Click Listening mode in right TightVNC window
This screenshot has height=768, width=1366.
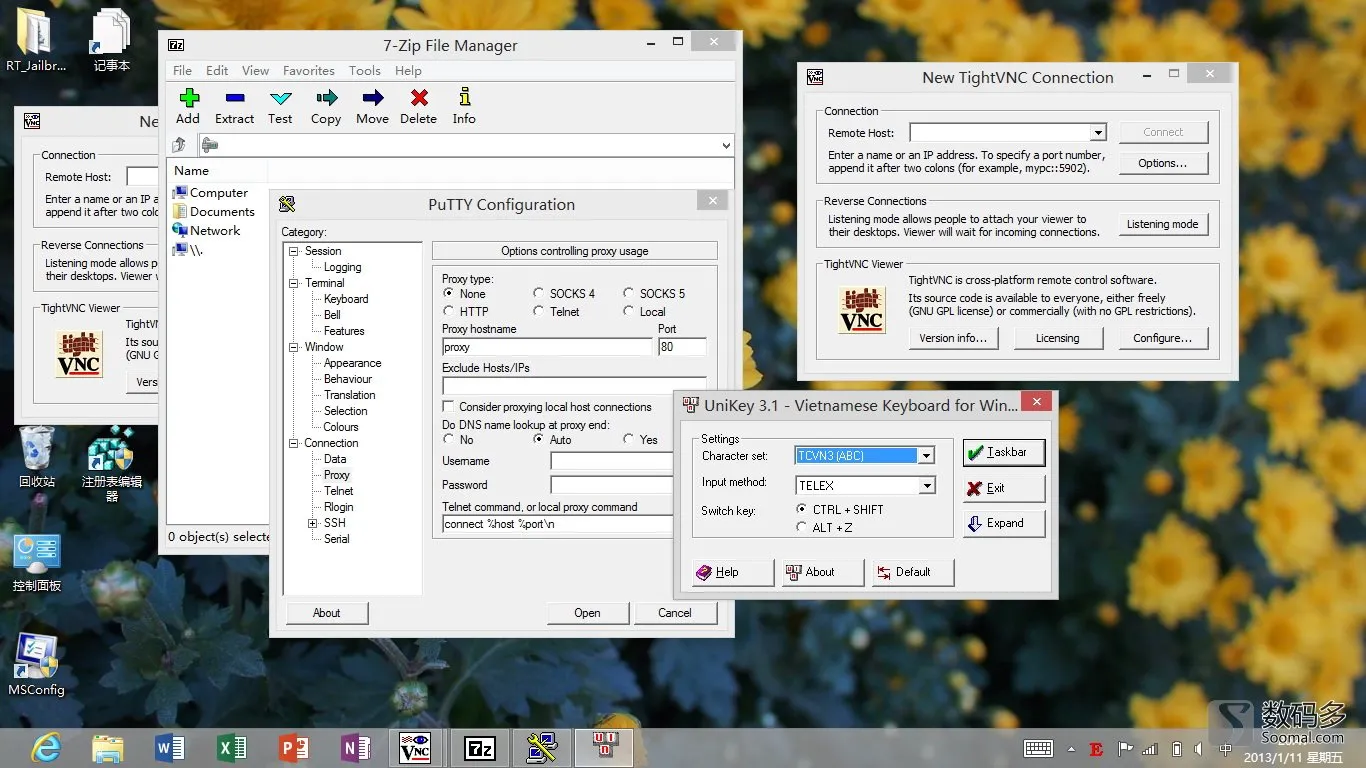click(1162, 224)
